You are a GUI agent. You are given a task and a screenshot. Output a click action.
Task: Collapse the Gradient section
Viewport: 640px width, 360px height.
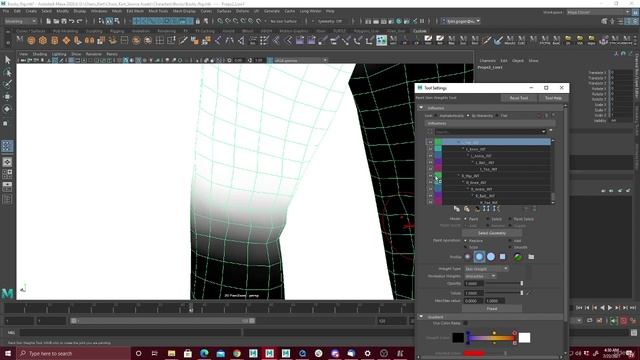(x=421, y=317)
